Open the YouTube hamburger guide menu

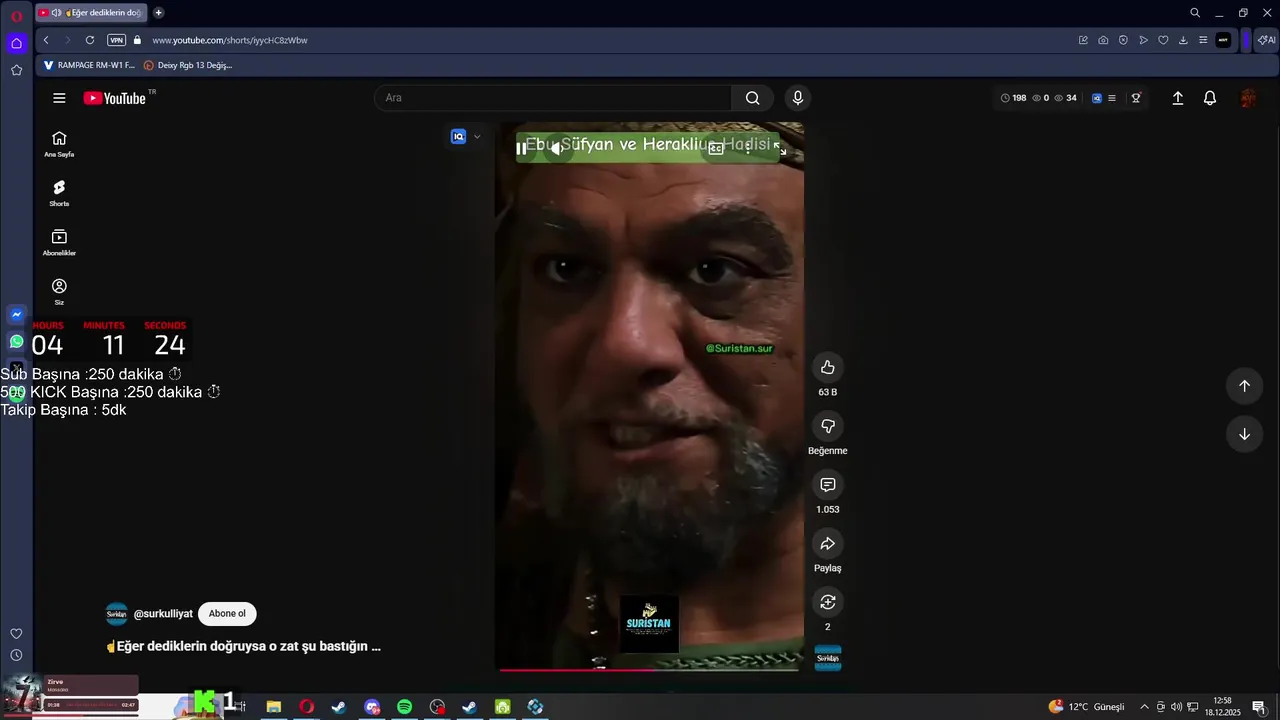(x=59, y=98)
